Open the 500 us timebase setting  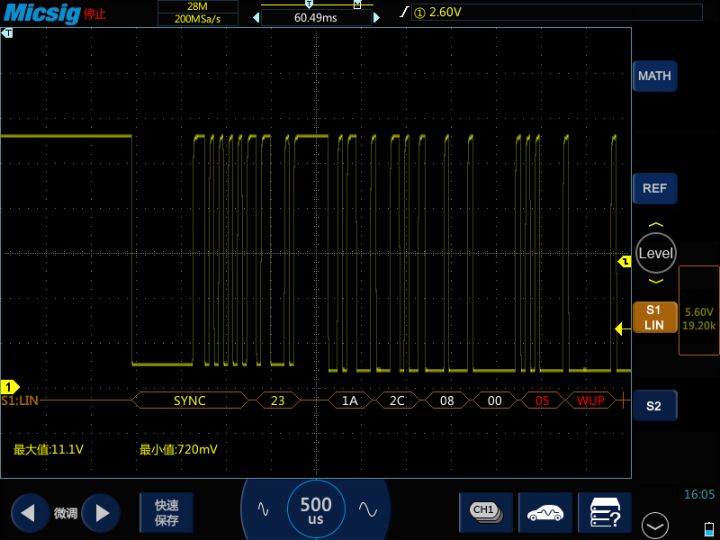(x=316, y=511)
